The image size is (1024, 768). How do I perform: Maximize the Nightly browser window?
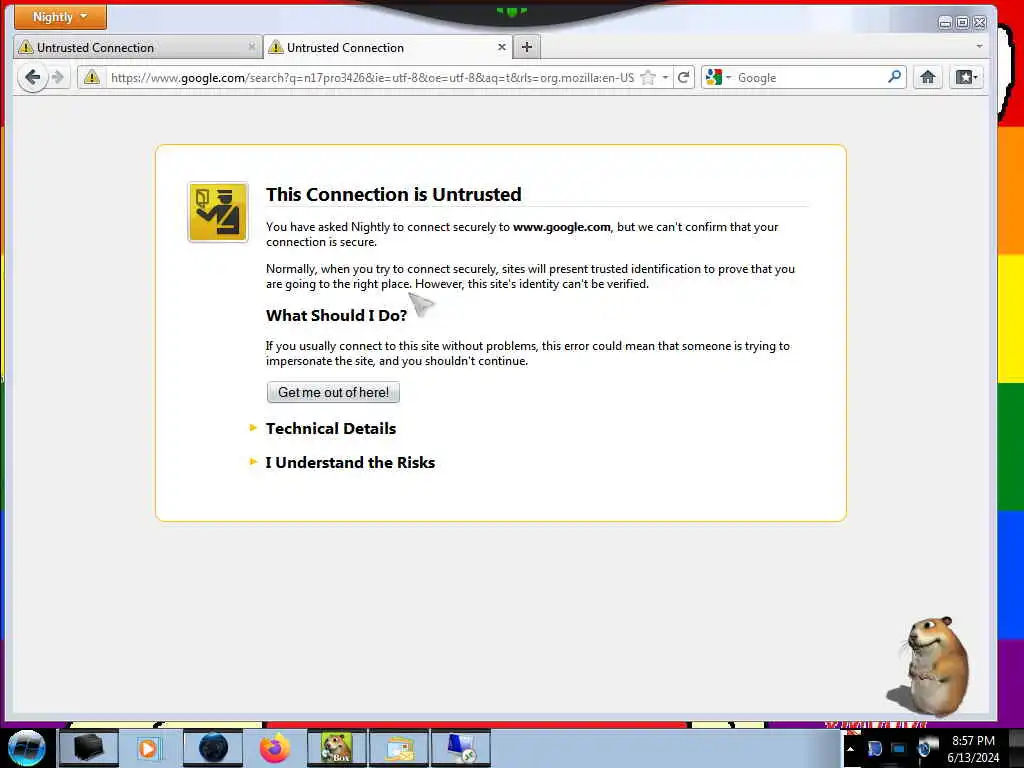[x=963, y=23]
